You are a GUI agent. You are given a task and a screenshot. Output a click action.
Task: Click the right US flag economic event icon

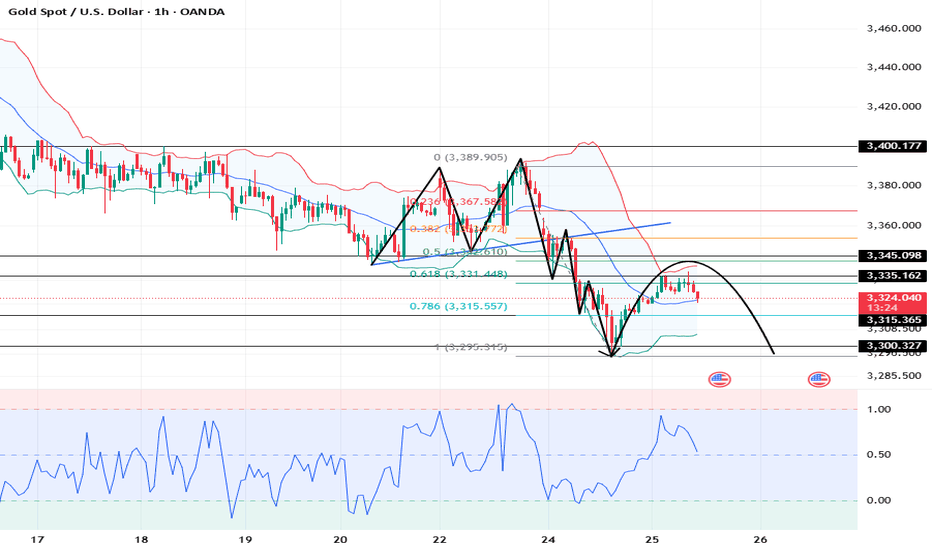(818, 379)
